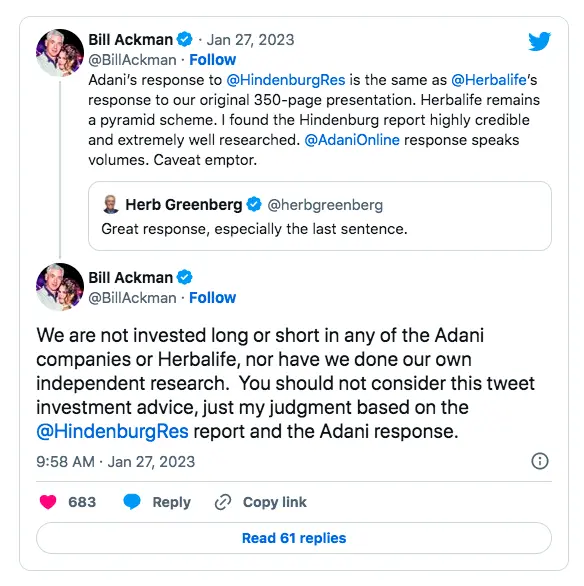Open the tweet info circle icon
The height and width of the screenshot is (586, 584).
[x=540, y=461]
